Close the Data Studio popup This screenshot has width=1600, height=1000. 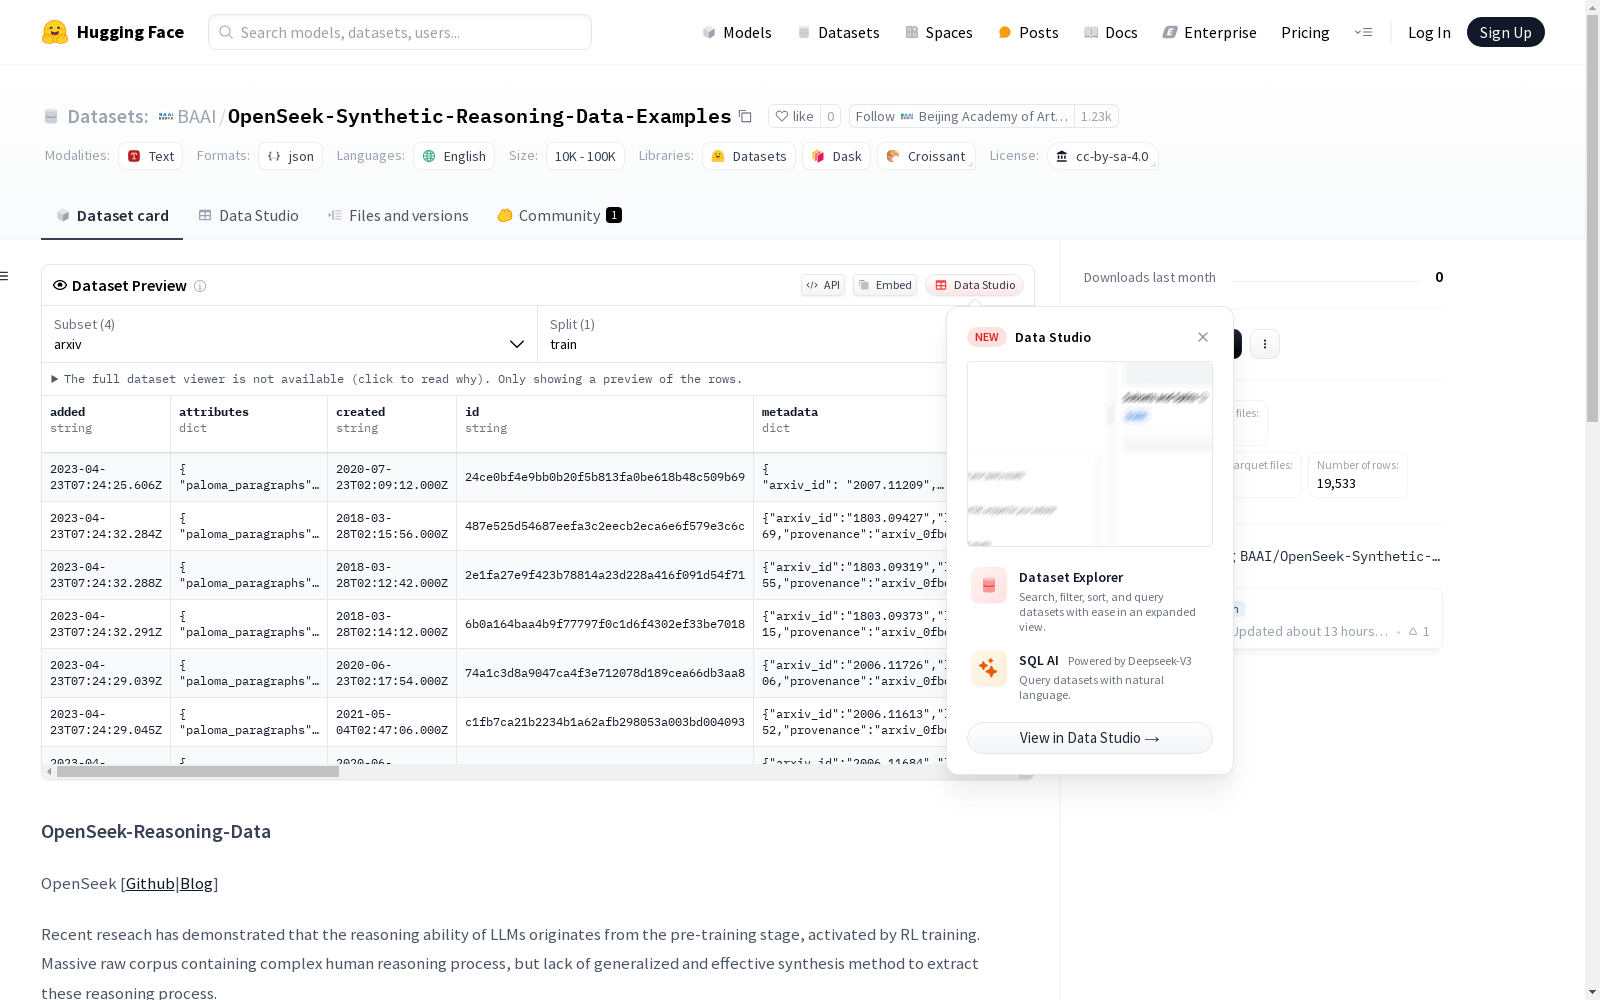(1203, 337)
